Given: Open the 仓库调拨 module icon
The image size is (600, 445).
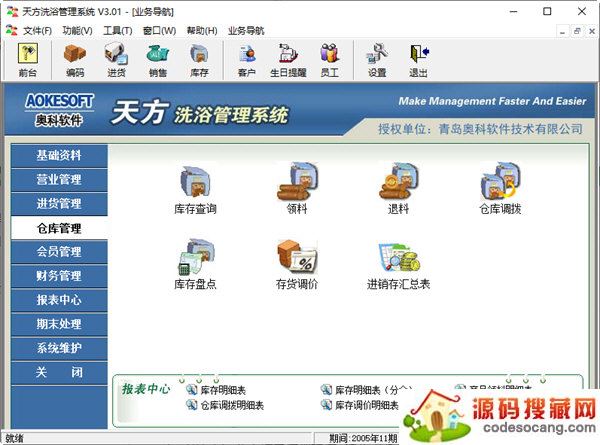Looking at the screenshot, I should click(500, 189).
